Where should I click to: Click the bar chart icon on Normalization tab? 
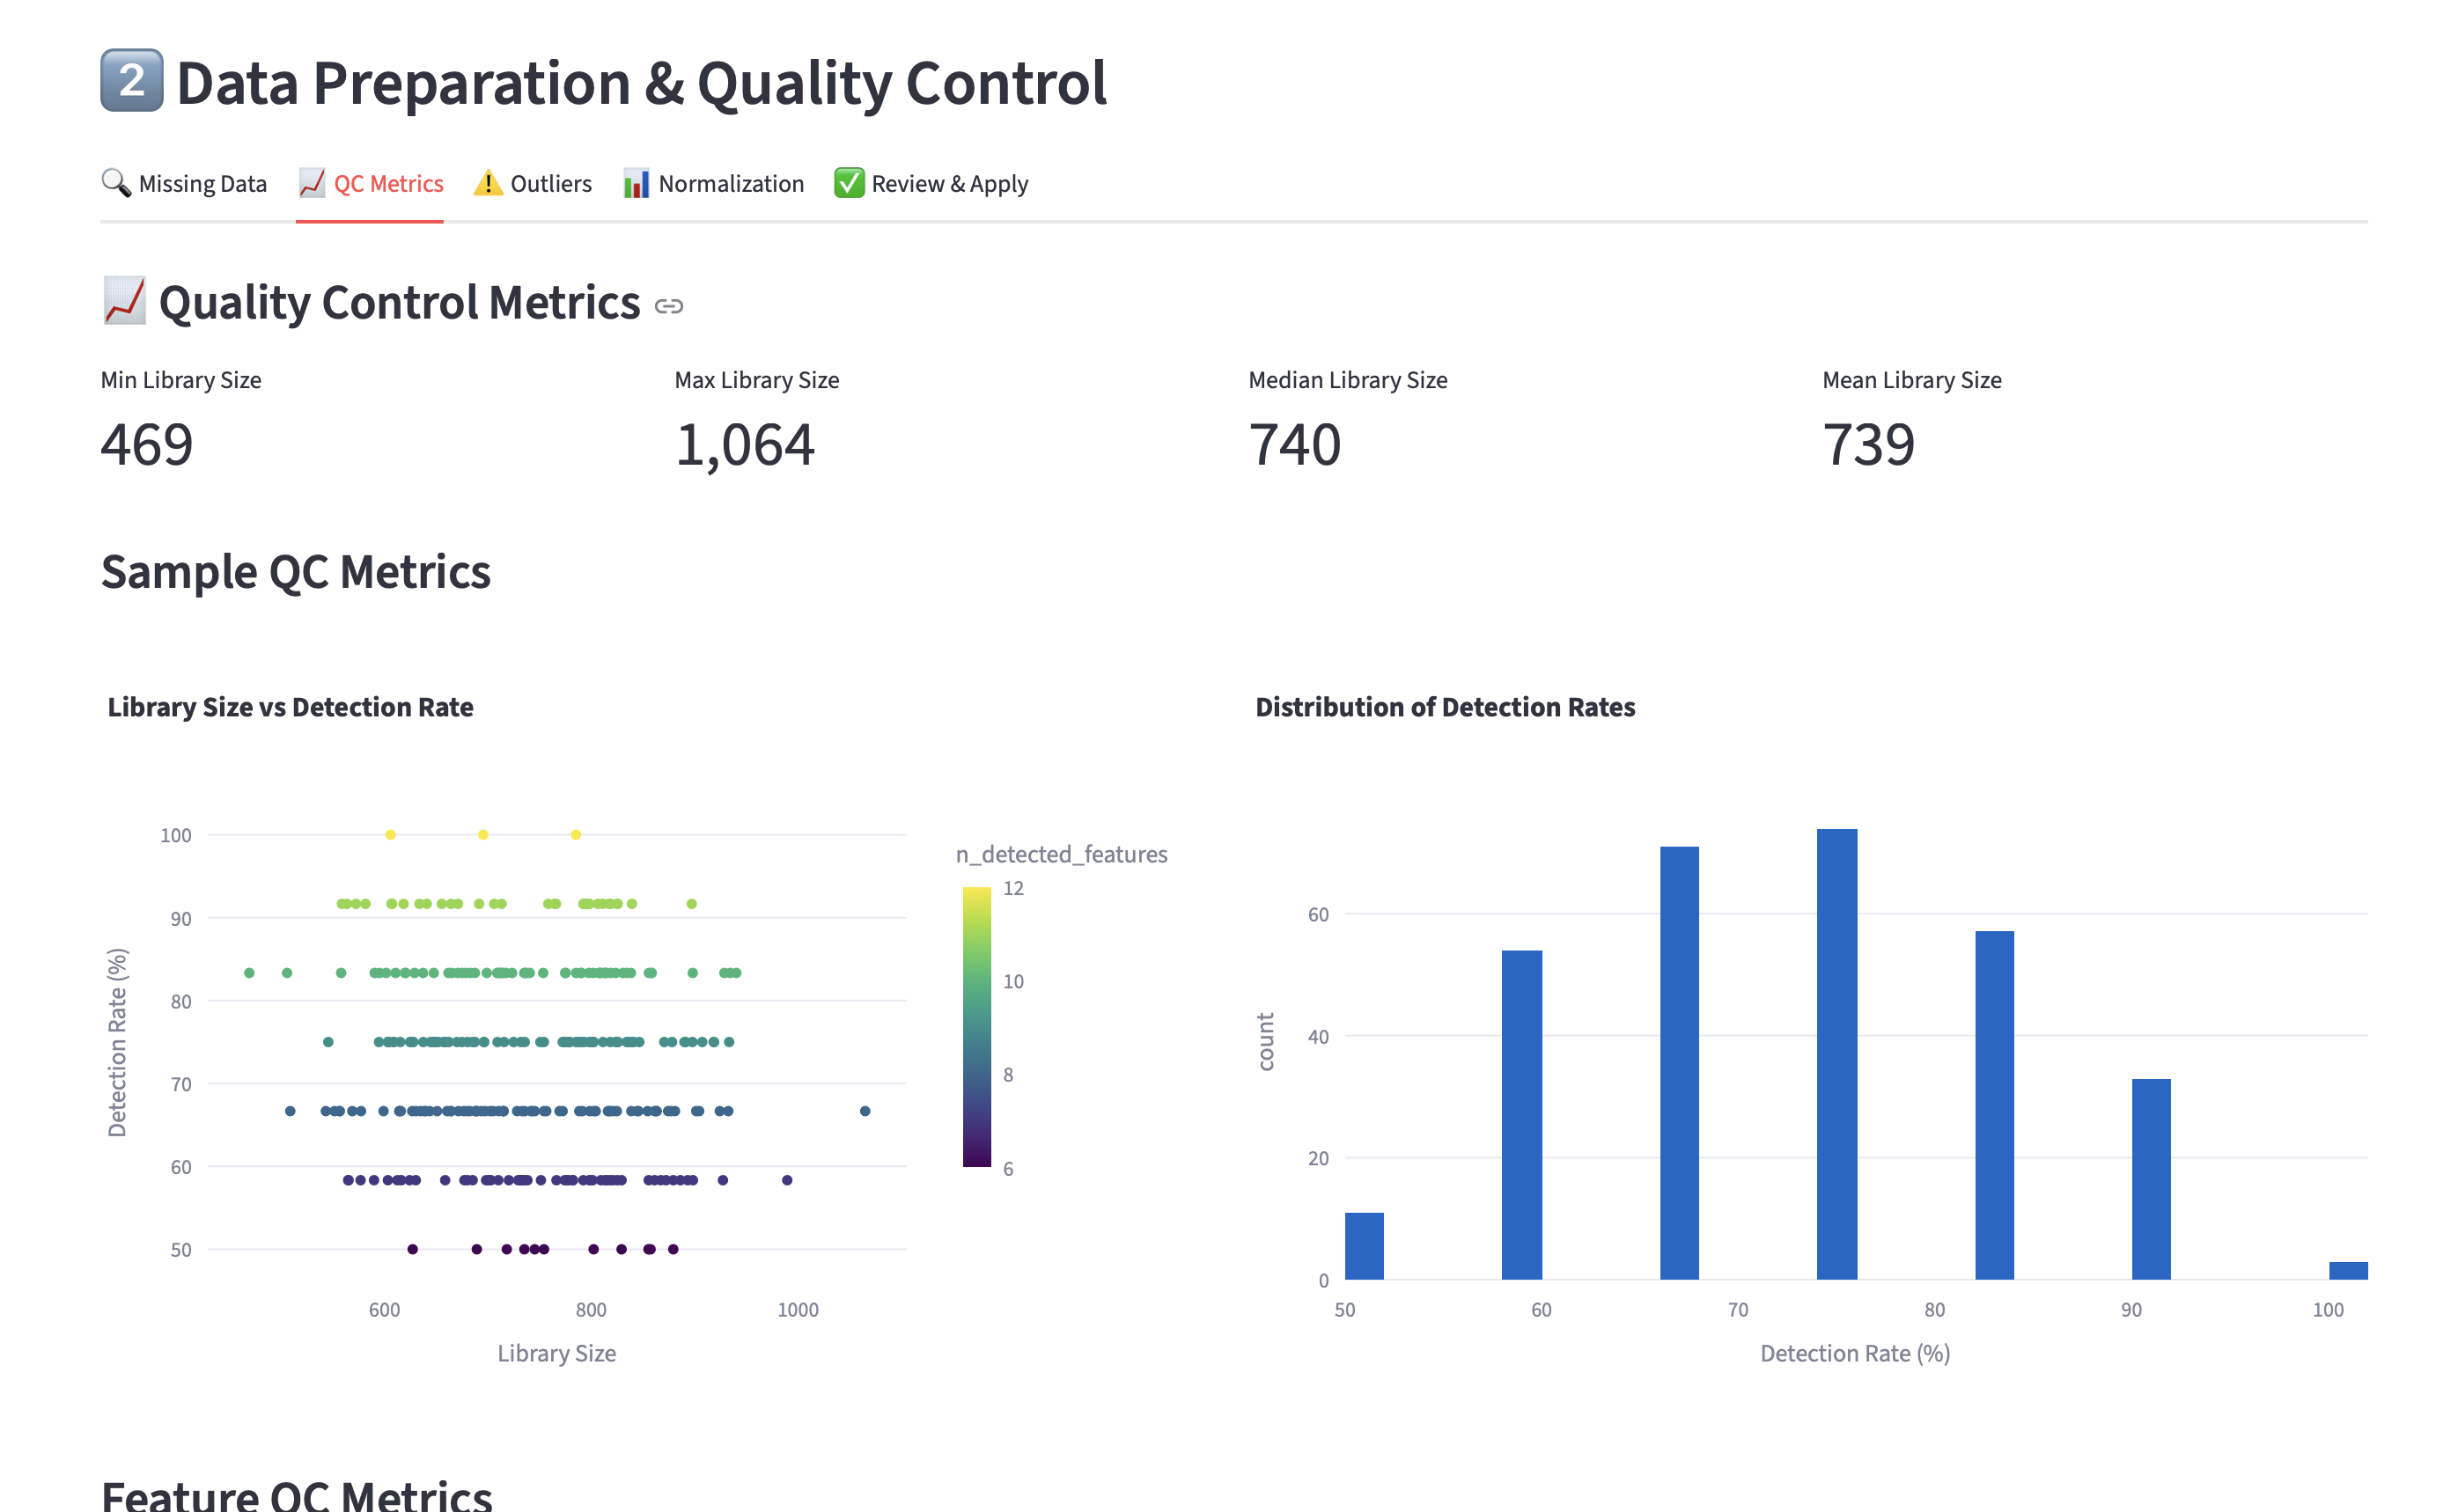tap(636, 183)
